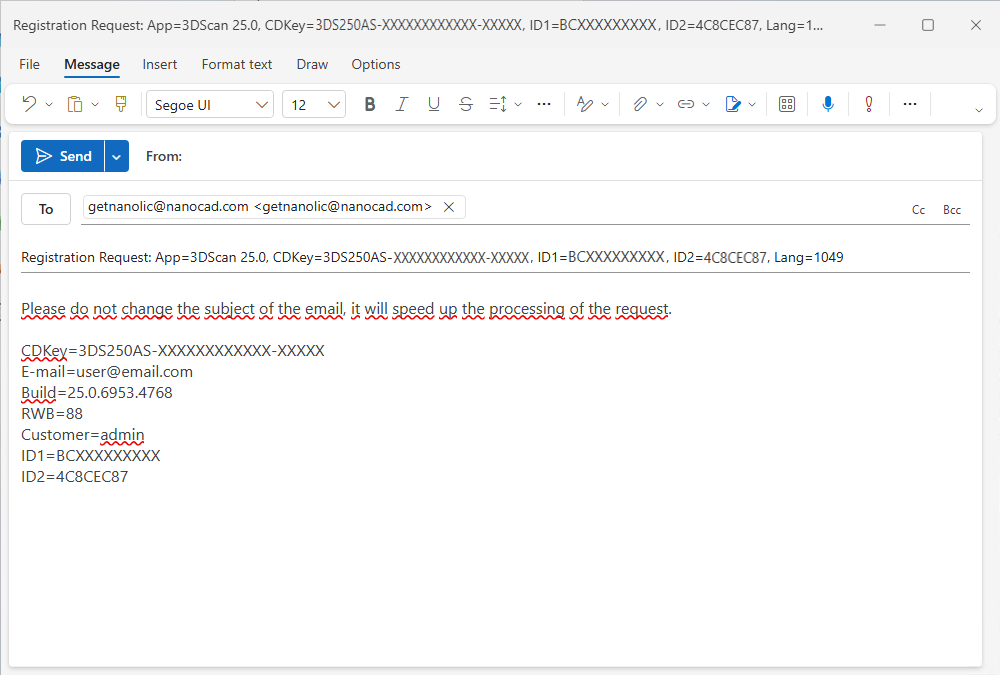Screen dimensions: 1000x675
Task: Click the Insert Link chain icon
Action: click(x=686, y=104)
